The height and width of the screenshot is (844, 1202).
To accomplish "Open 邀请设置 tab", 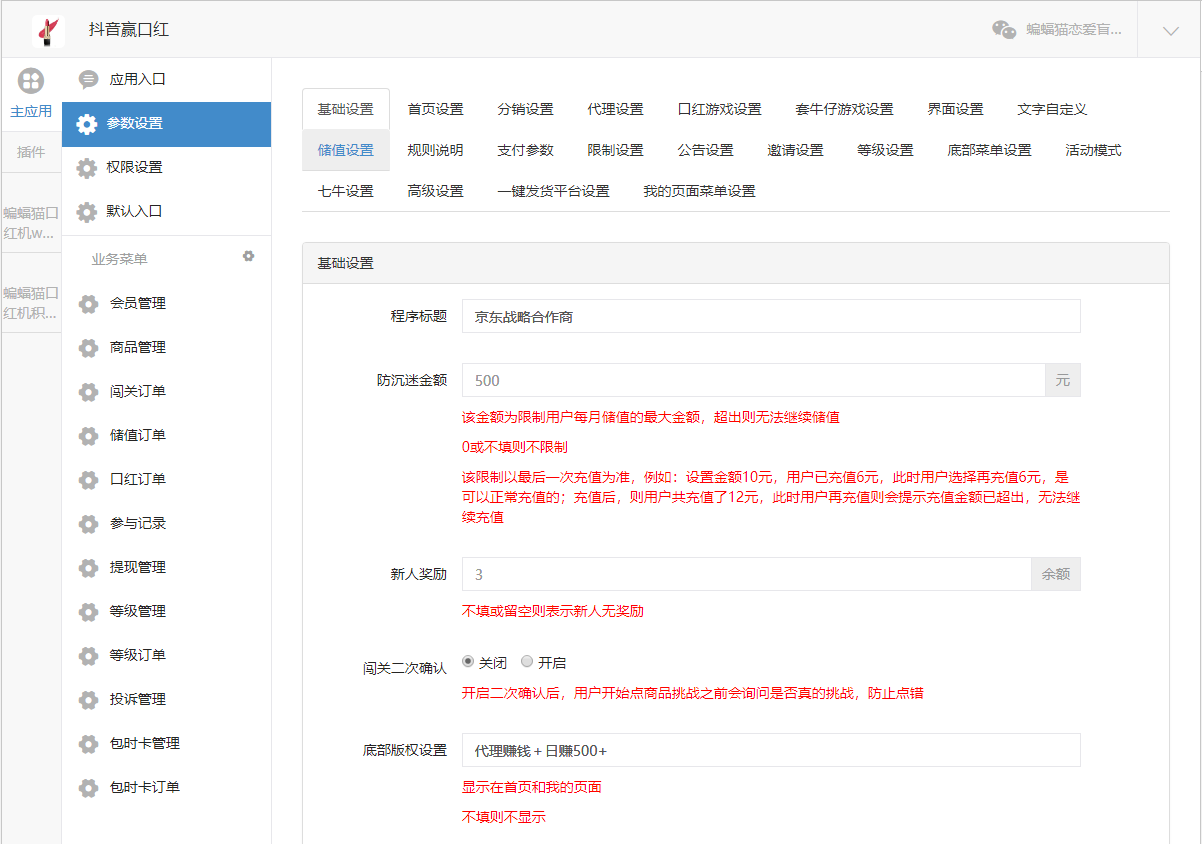I will click(x=795, y=150).
